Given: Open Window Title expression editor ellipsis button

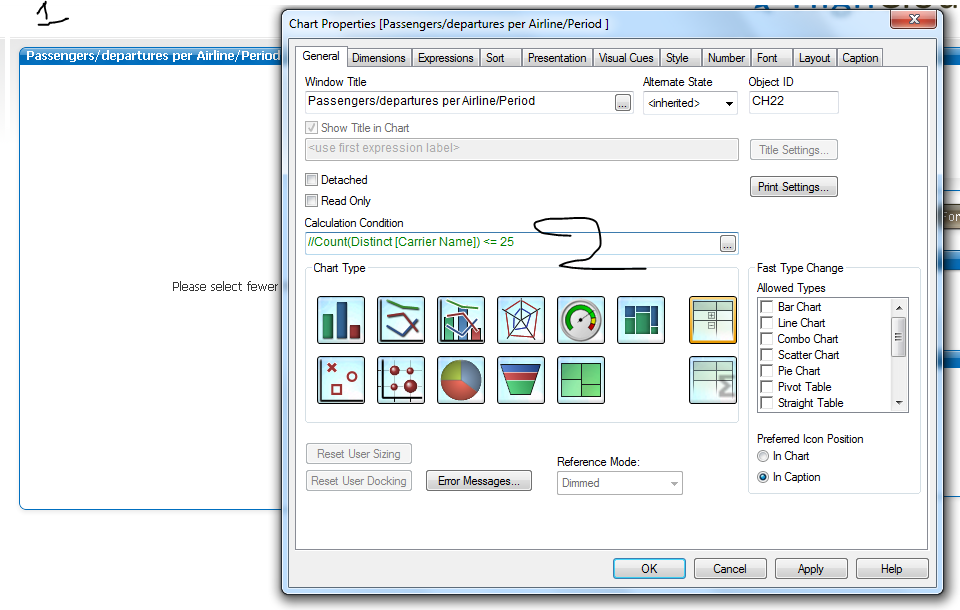Looking at the screenshot, I should click(x=623, y=103).
